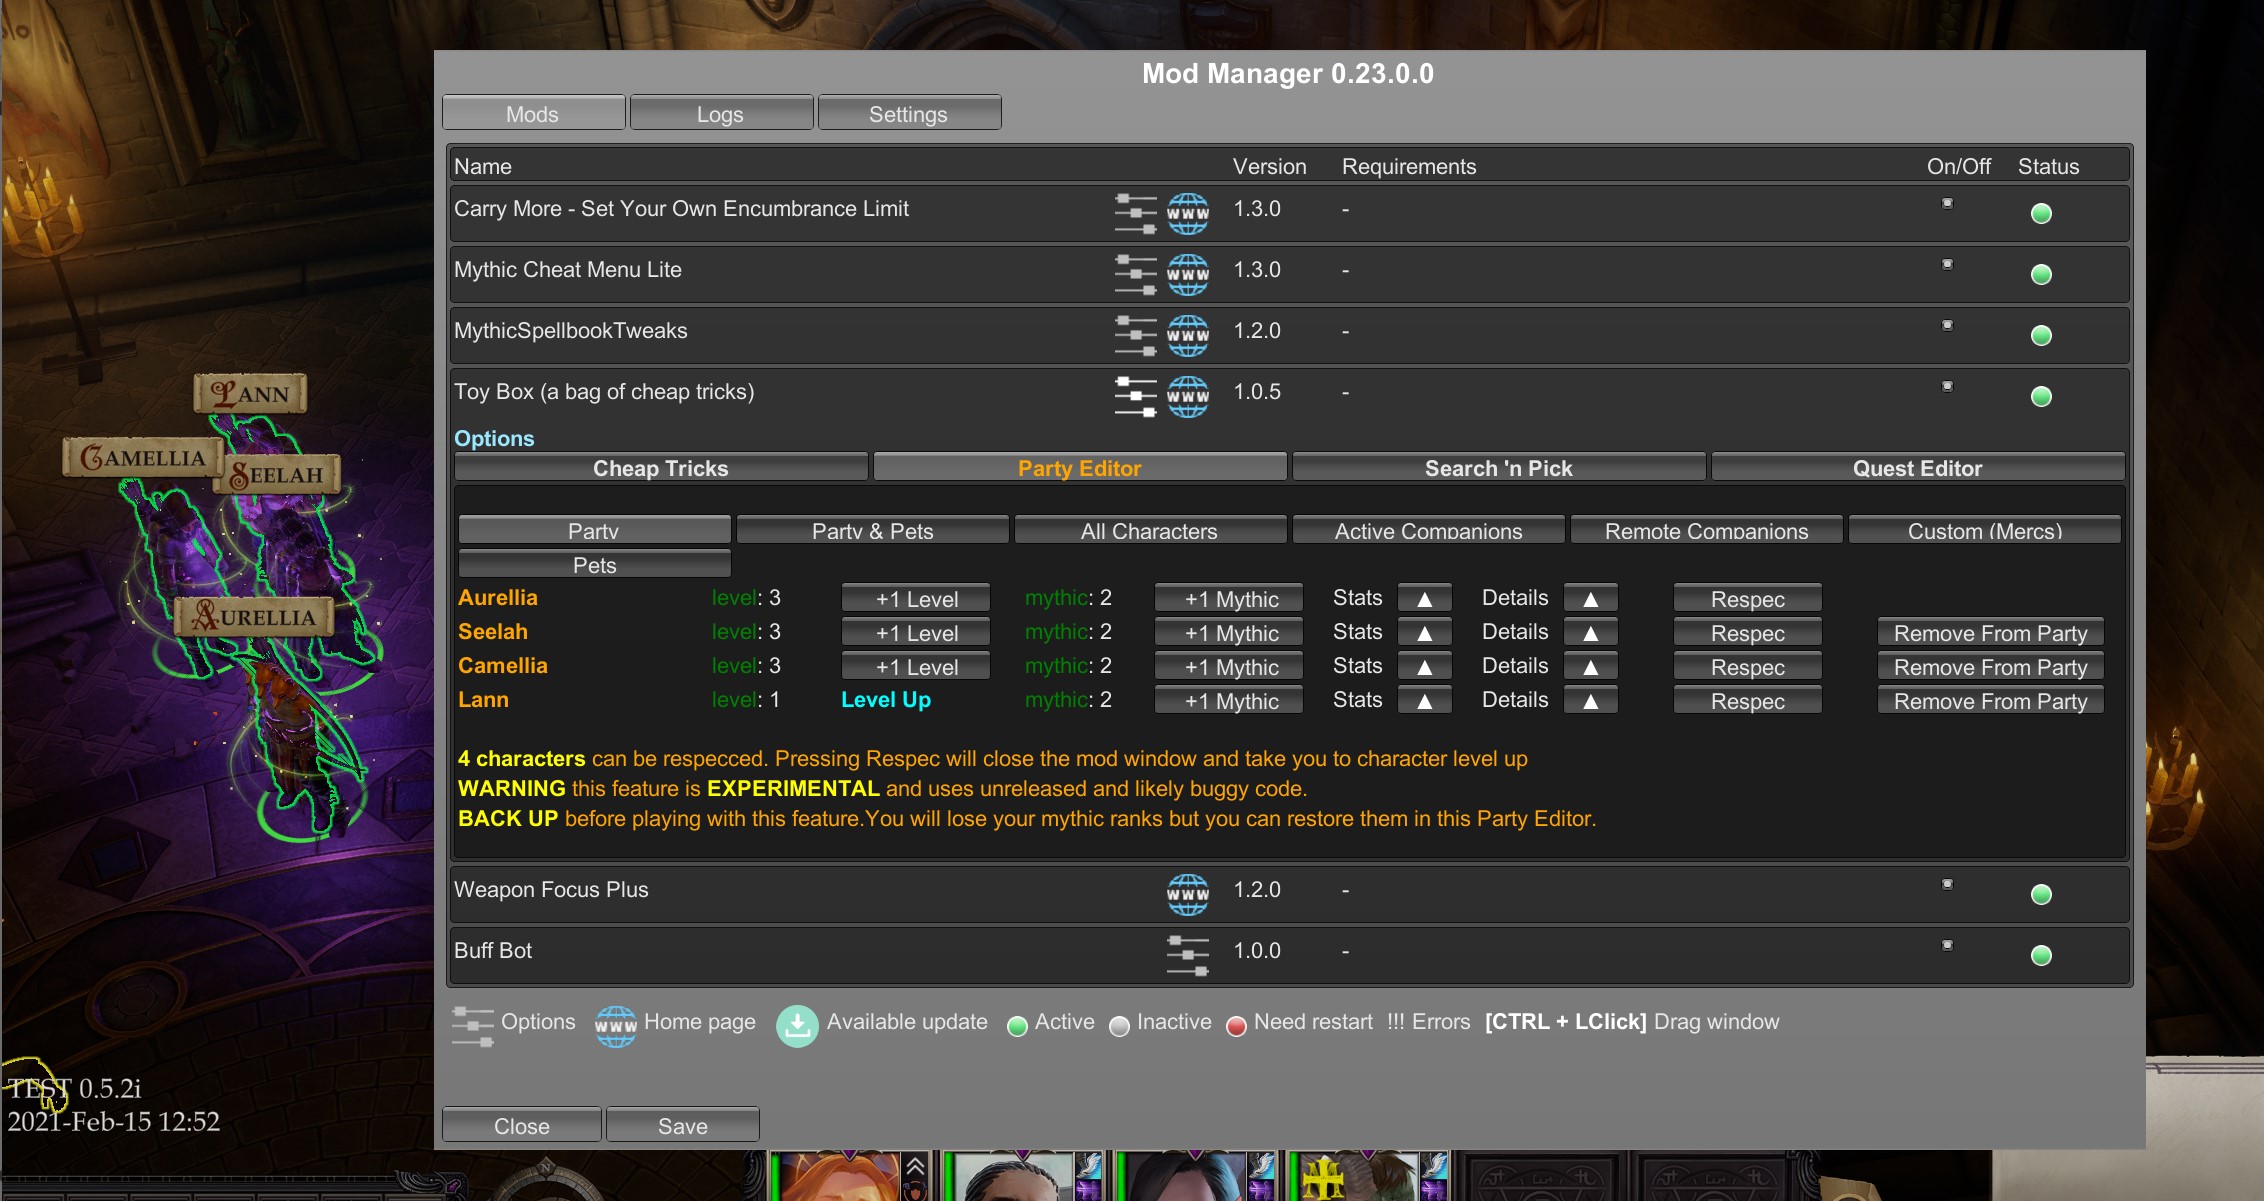The height and width of the screenshot is (1201, 2264).
Task: Expand Details arrow for Seelah
Action: 1590,633
